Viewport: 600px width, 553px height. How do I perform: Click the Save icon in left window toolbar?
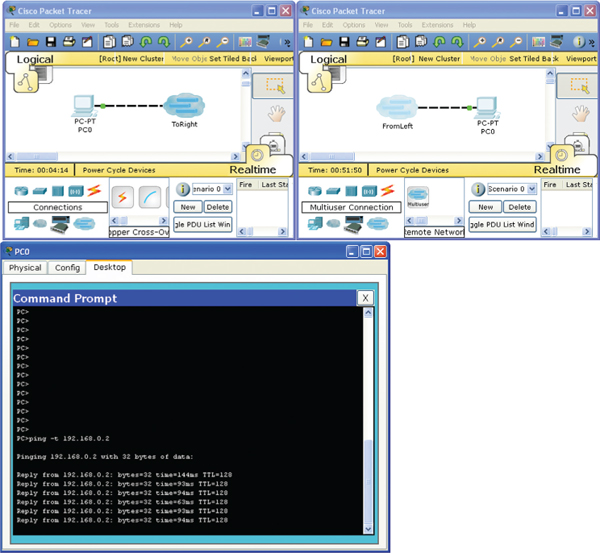coord(50,42)
